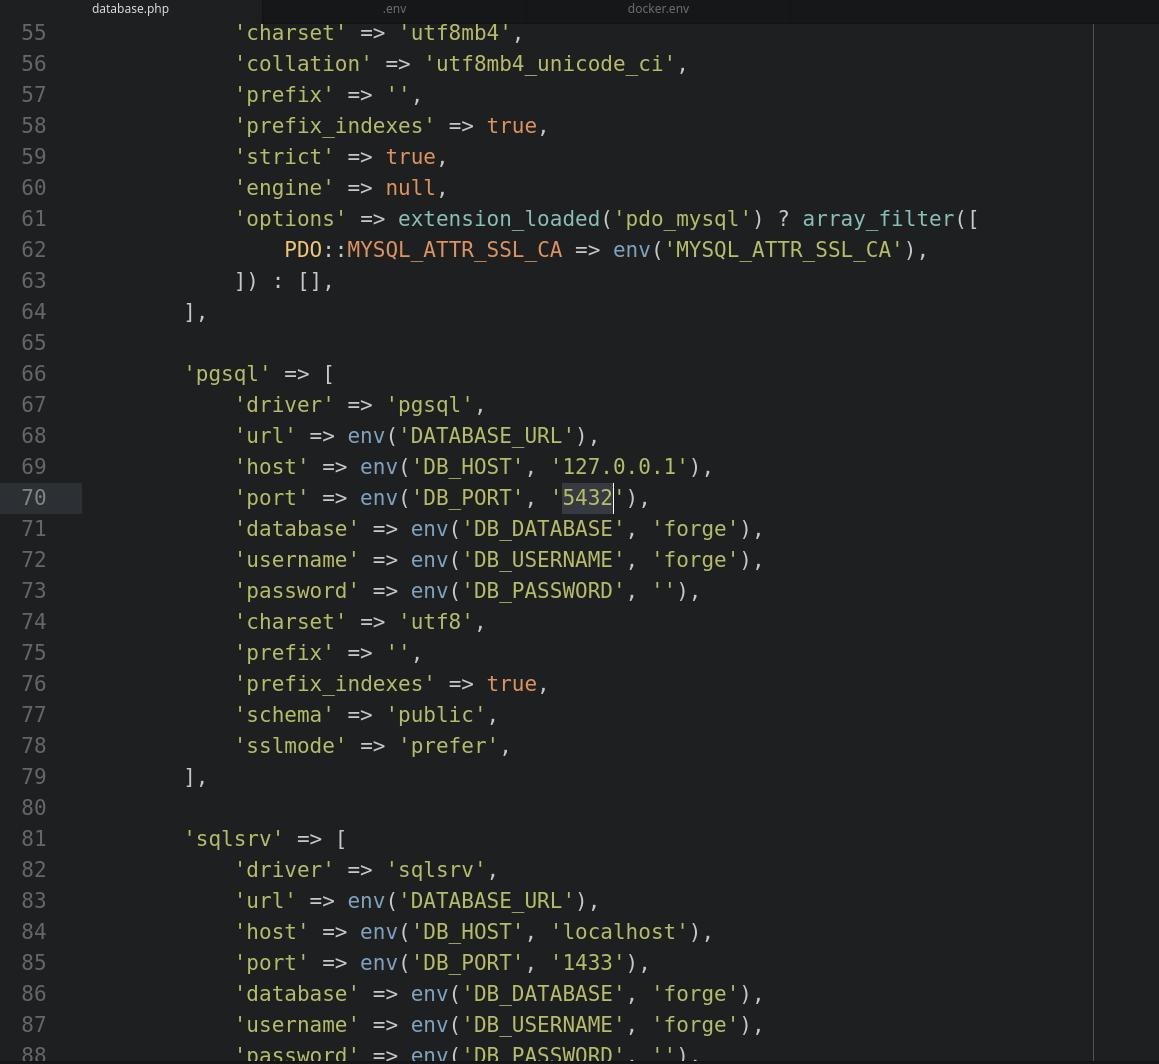Click 'prefix_indexes' key on line 76

(334, 684)
